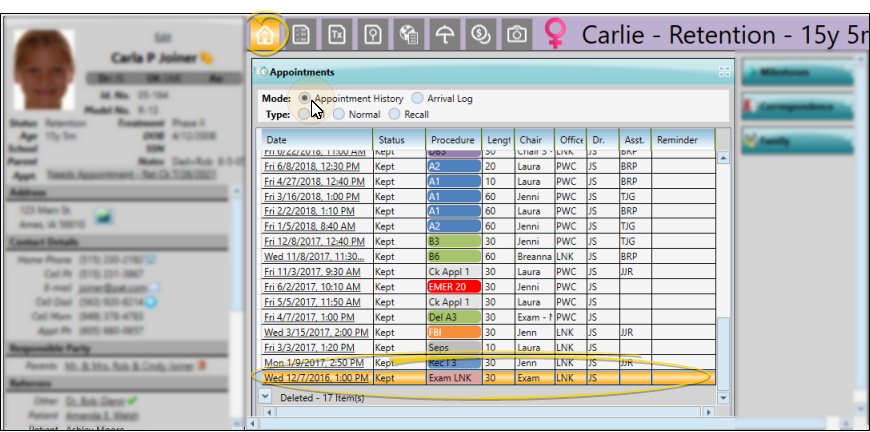
Task: Open the globe correspondence icon in toolbar
Action: pos(409,34)
